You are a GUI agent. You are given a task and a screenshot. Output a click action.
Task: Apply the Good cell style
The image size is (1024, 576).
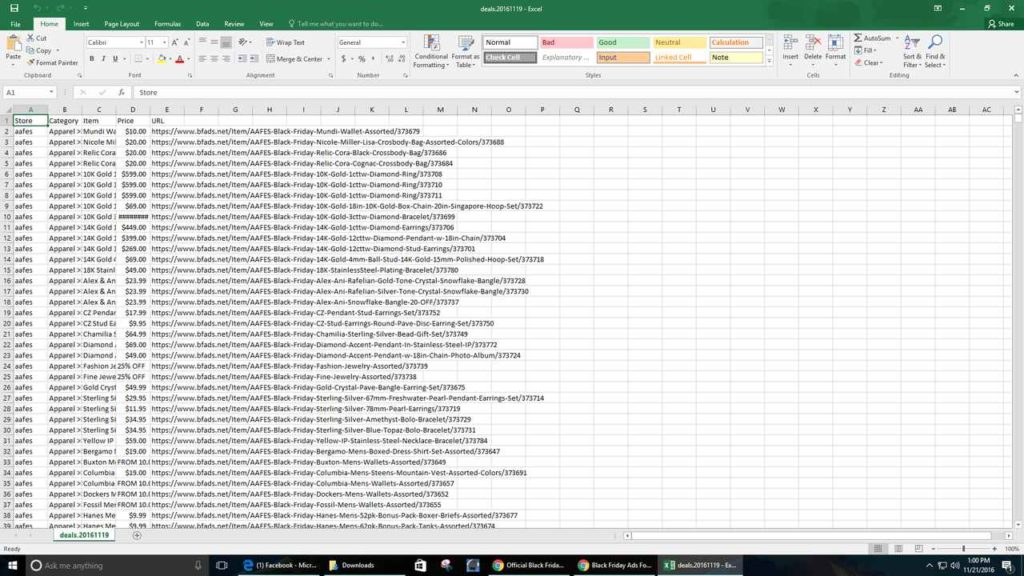point(623,42)
